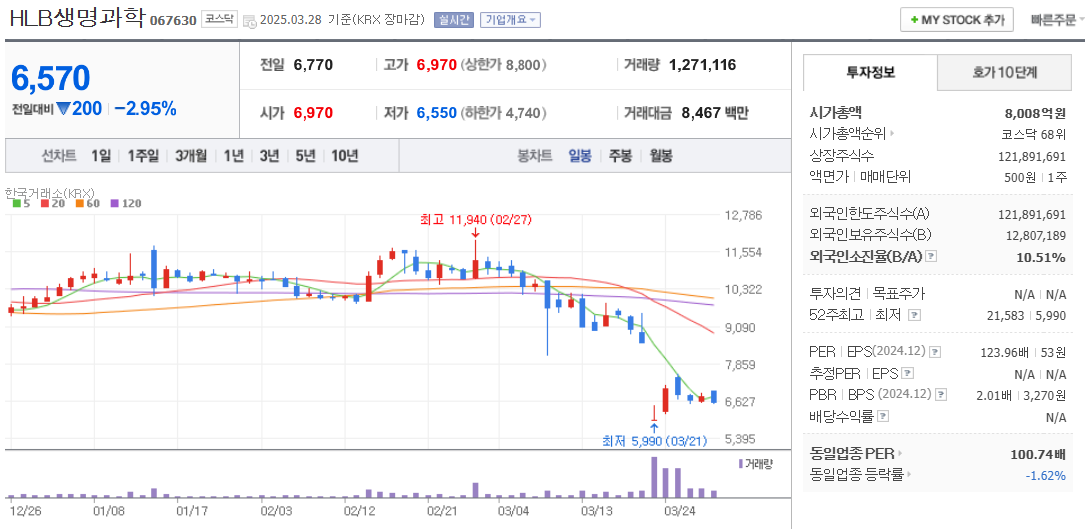Viewport: 1092px width, 529px height.
Task: Click the 코스닥 market badge
Action: pyautogui.click(x=219, y=19)
